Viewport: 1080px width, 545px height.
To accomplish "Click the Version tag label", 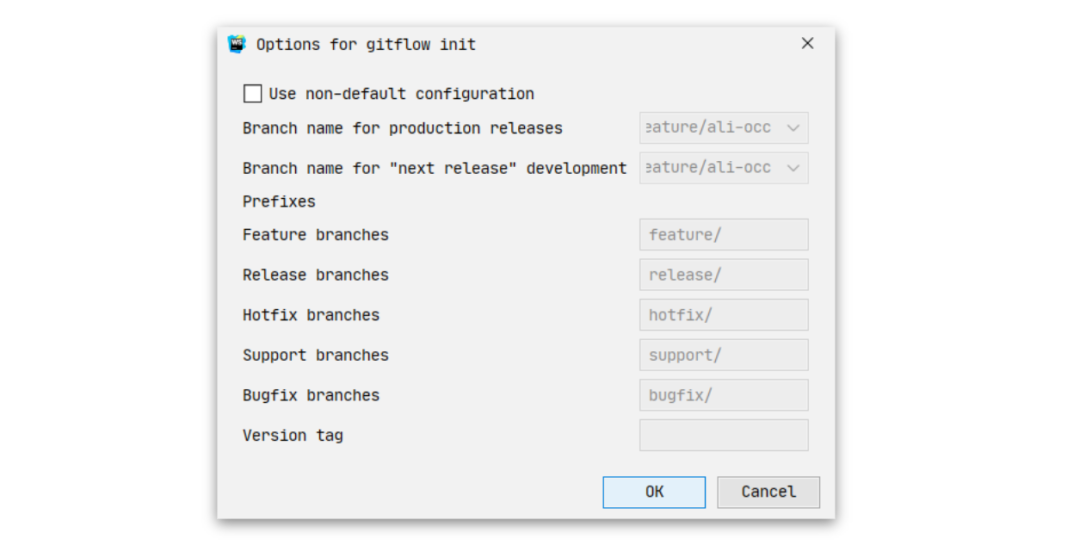I will coord(293,435).
